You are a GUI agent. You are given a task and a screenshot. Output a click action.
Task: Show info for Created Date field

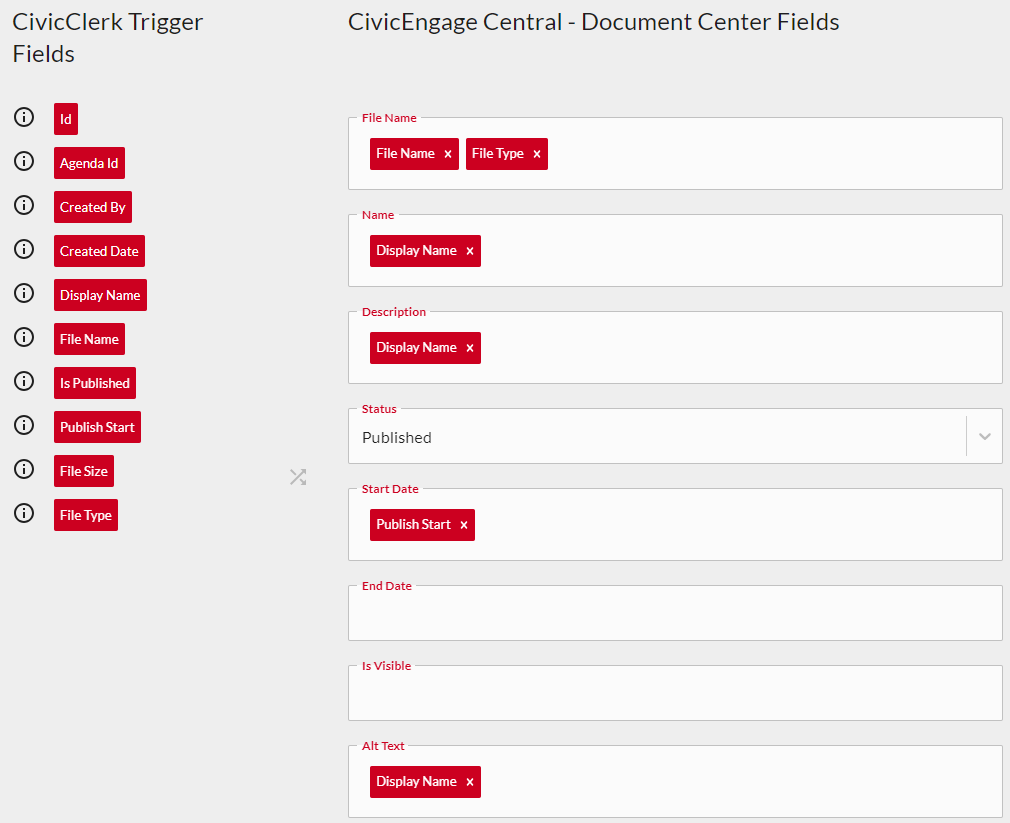click(x=24, y=249)
